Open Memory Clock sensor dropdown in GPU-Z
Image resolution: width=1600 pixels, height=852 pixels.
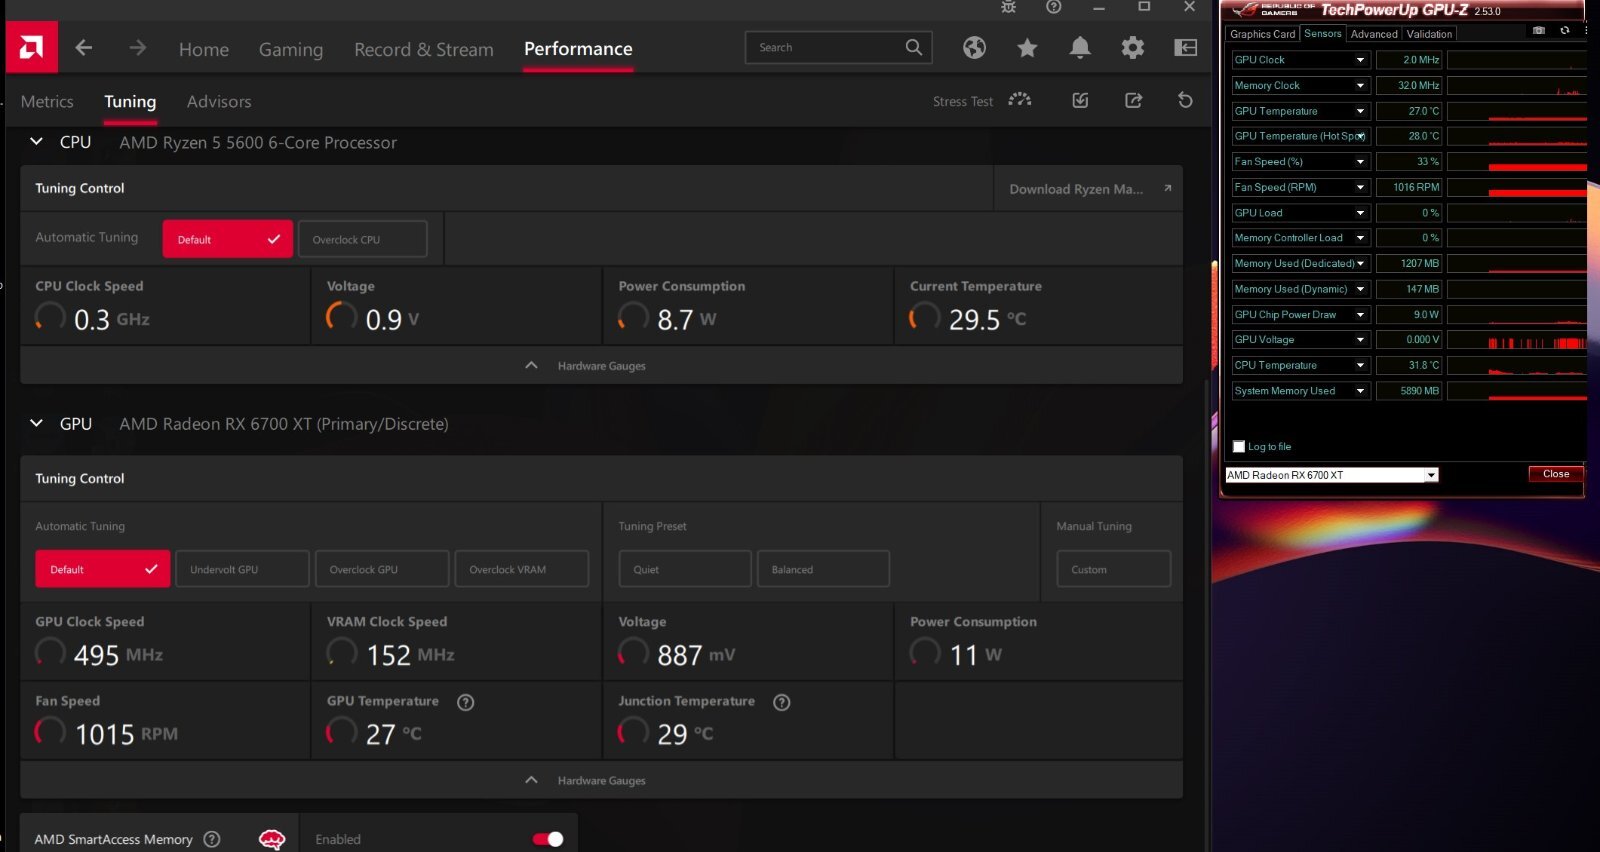click(1360, 85)
